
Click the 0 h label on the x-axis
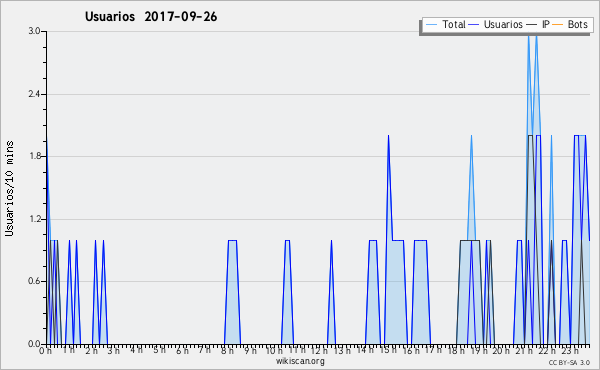(45, 351)
